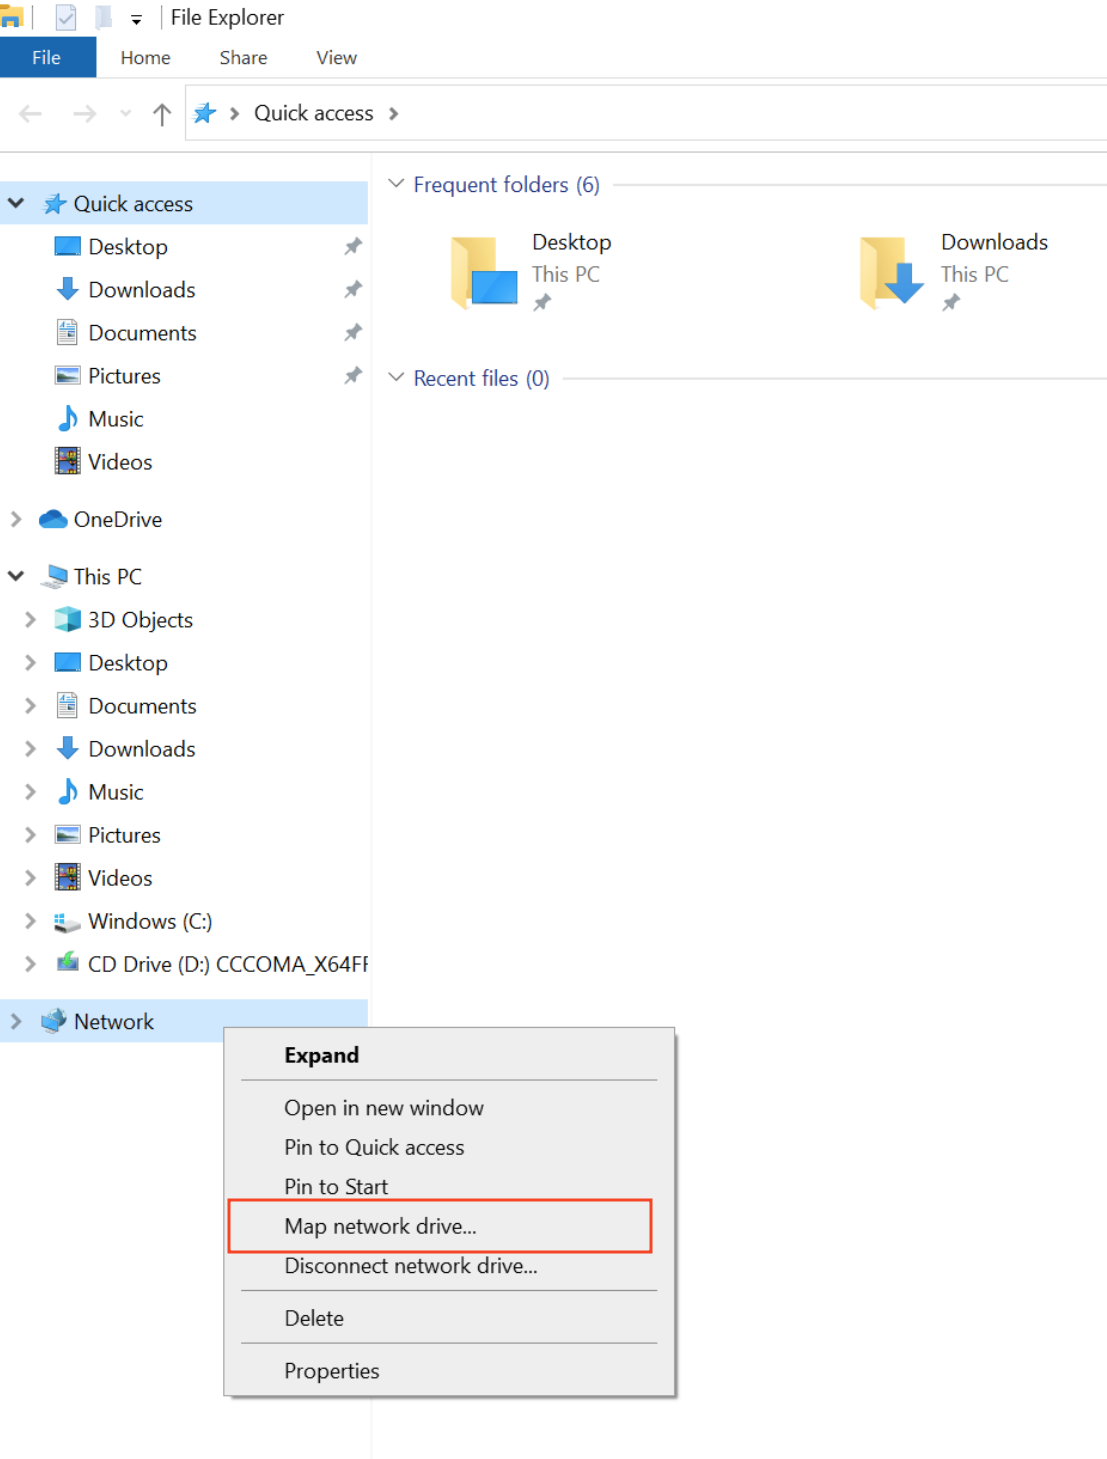Select Properties in the context menu
Image resolution: width=1107 pixels, height=1459 pixels.
click(331, 1371)
